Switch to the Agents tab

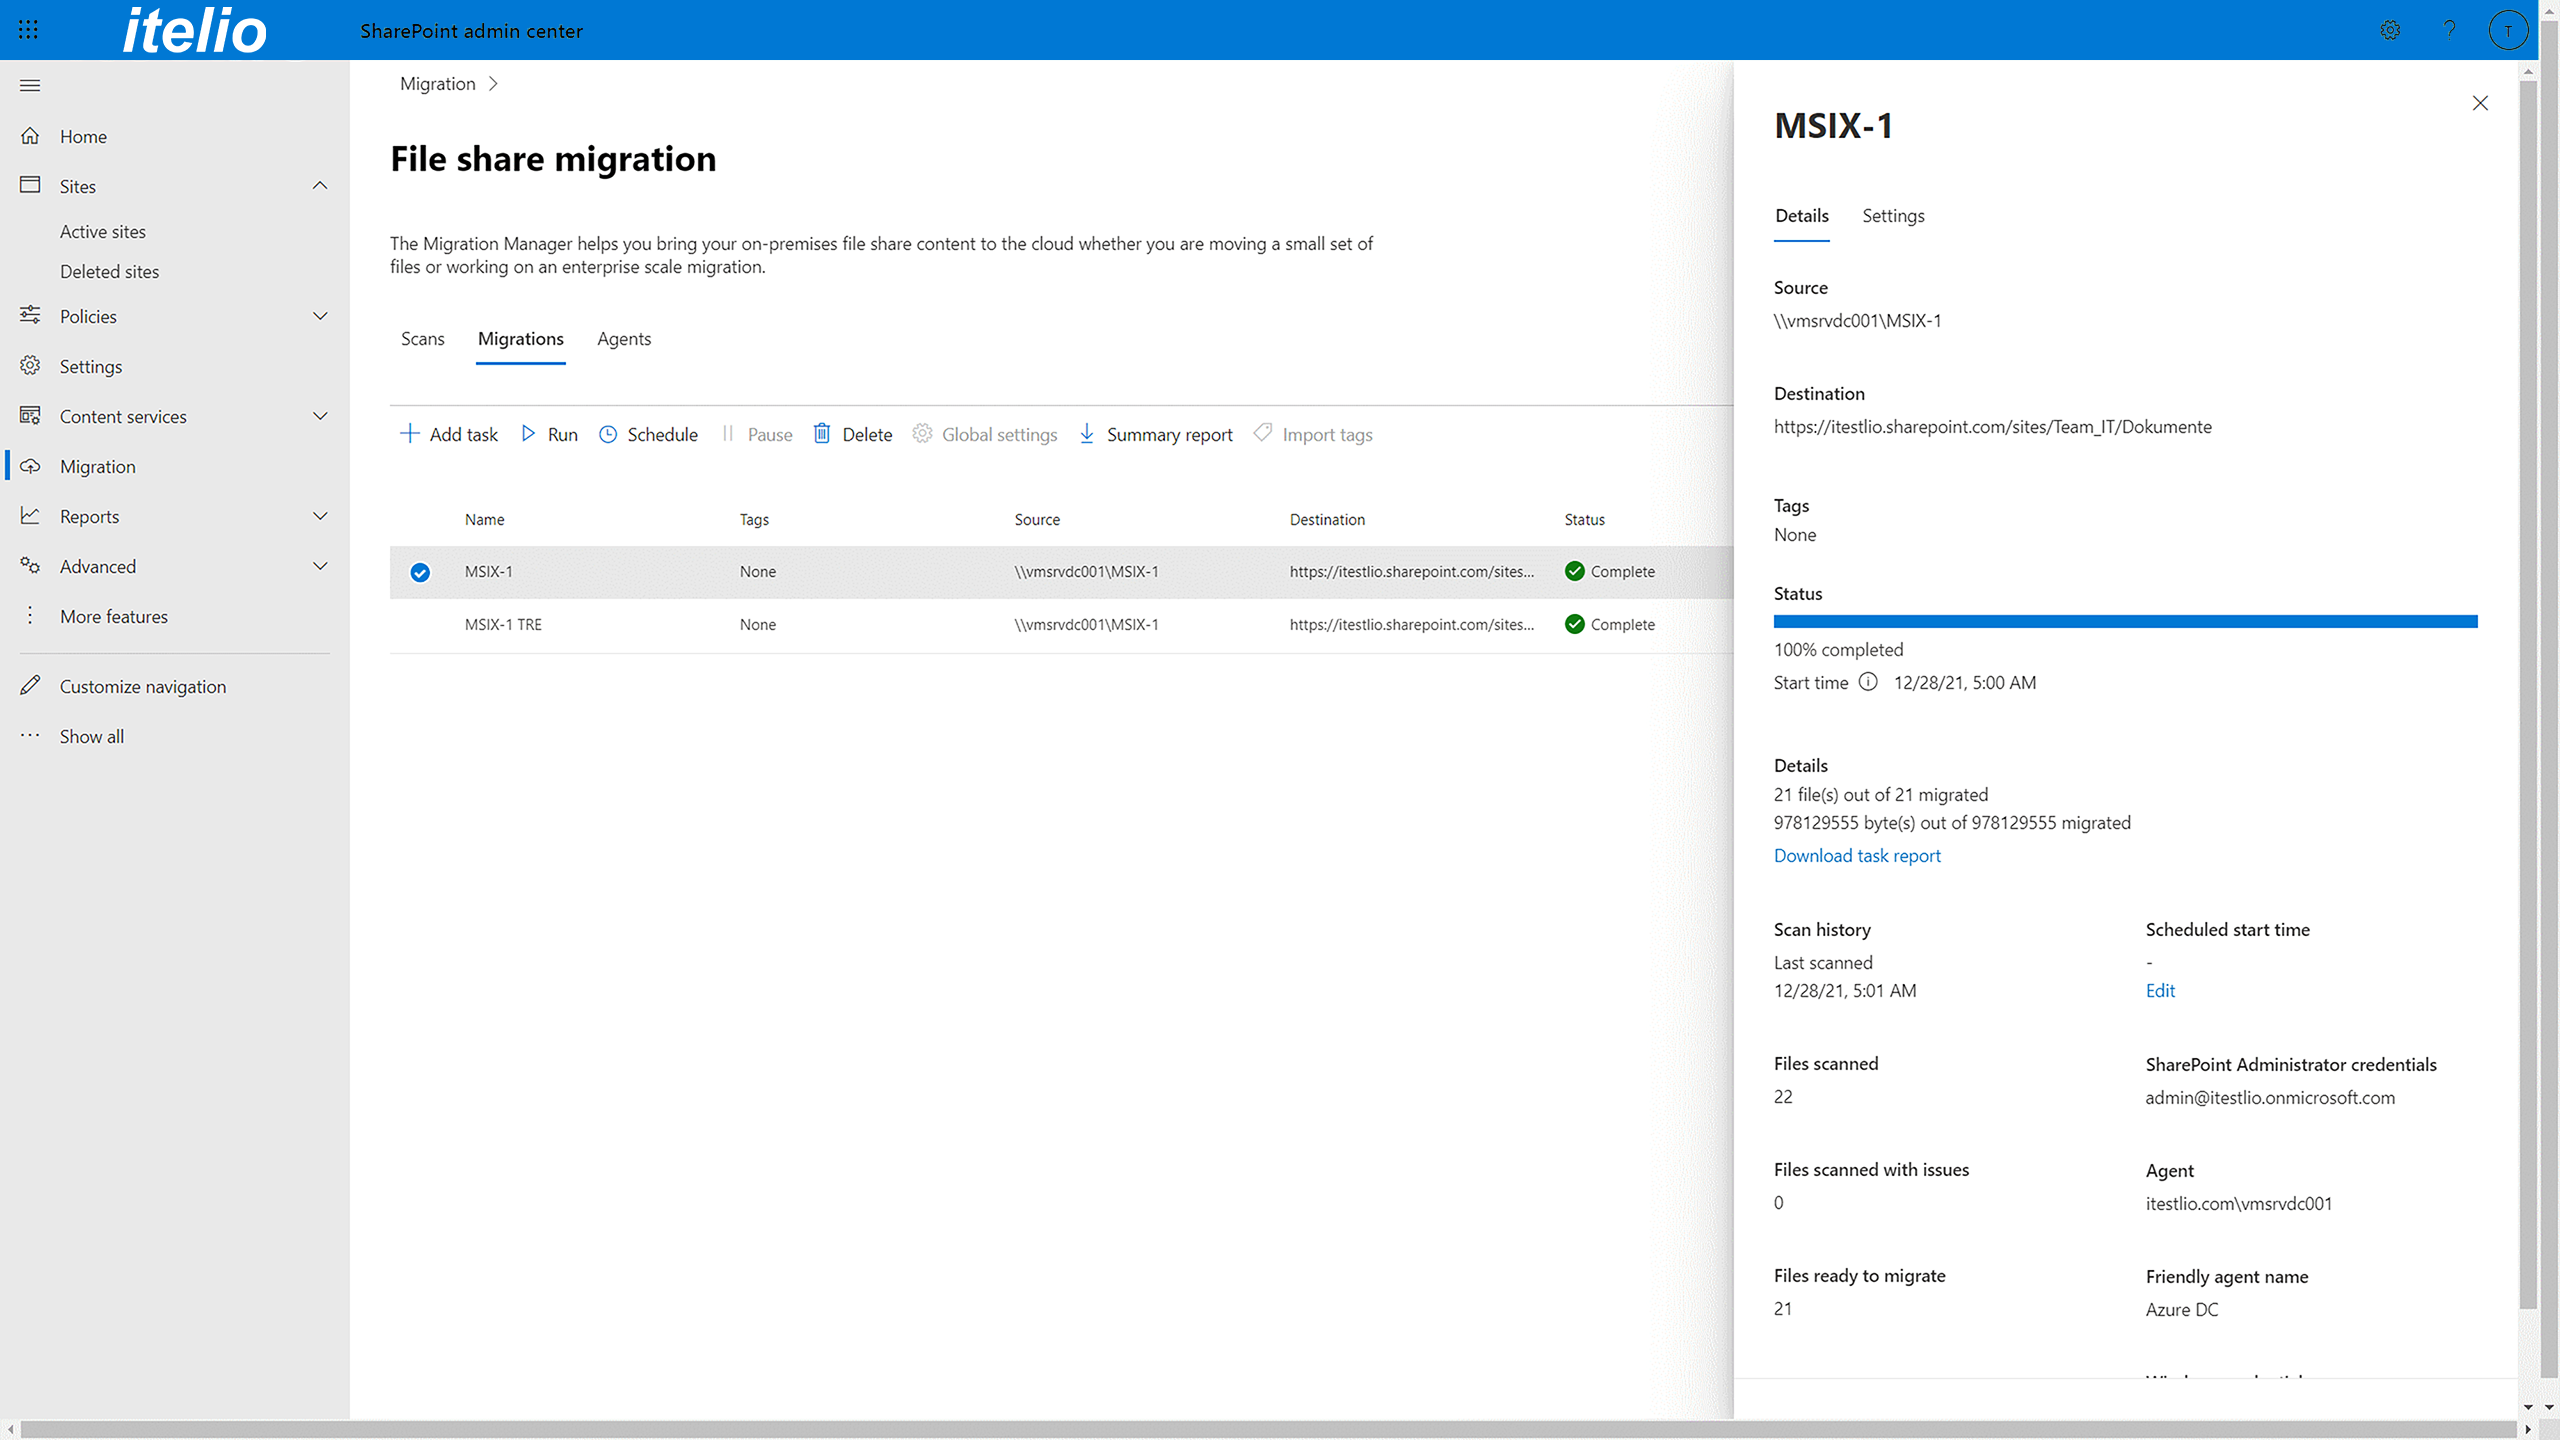pyautogui.click(x=624, y=339)
